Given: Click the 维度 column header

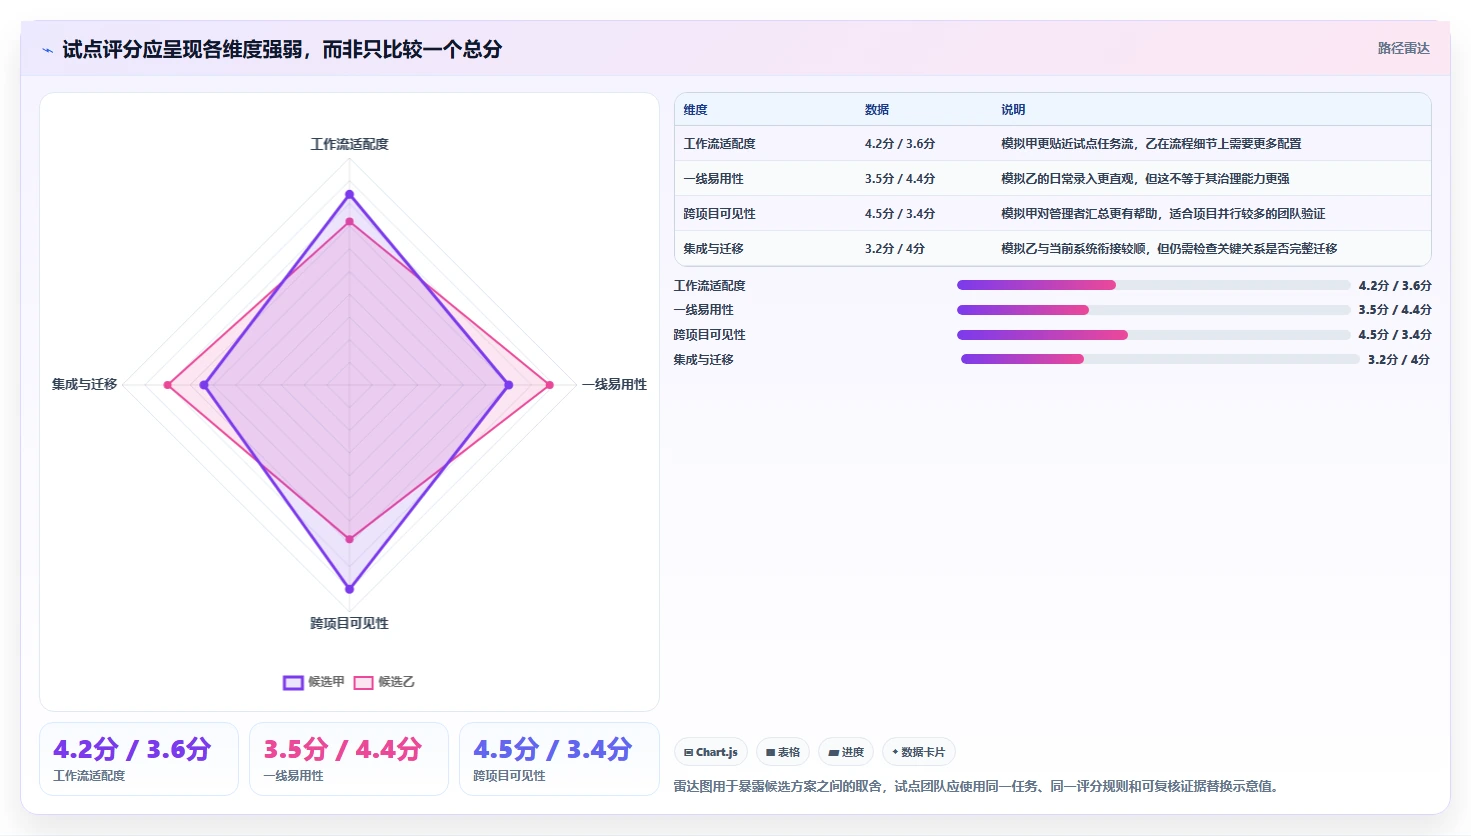Looking at the screenshot, I should coord(696,110).
